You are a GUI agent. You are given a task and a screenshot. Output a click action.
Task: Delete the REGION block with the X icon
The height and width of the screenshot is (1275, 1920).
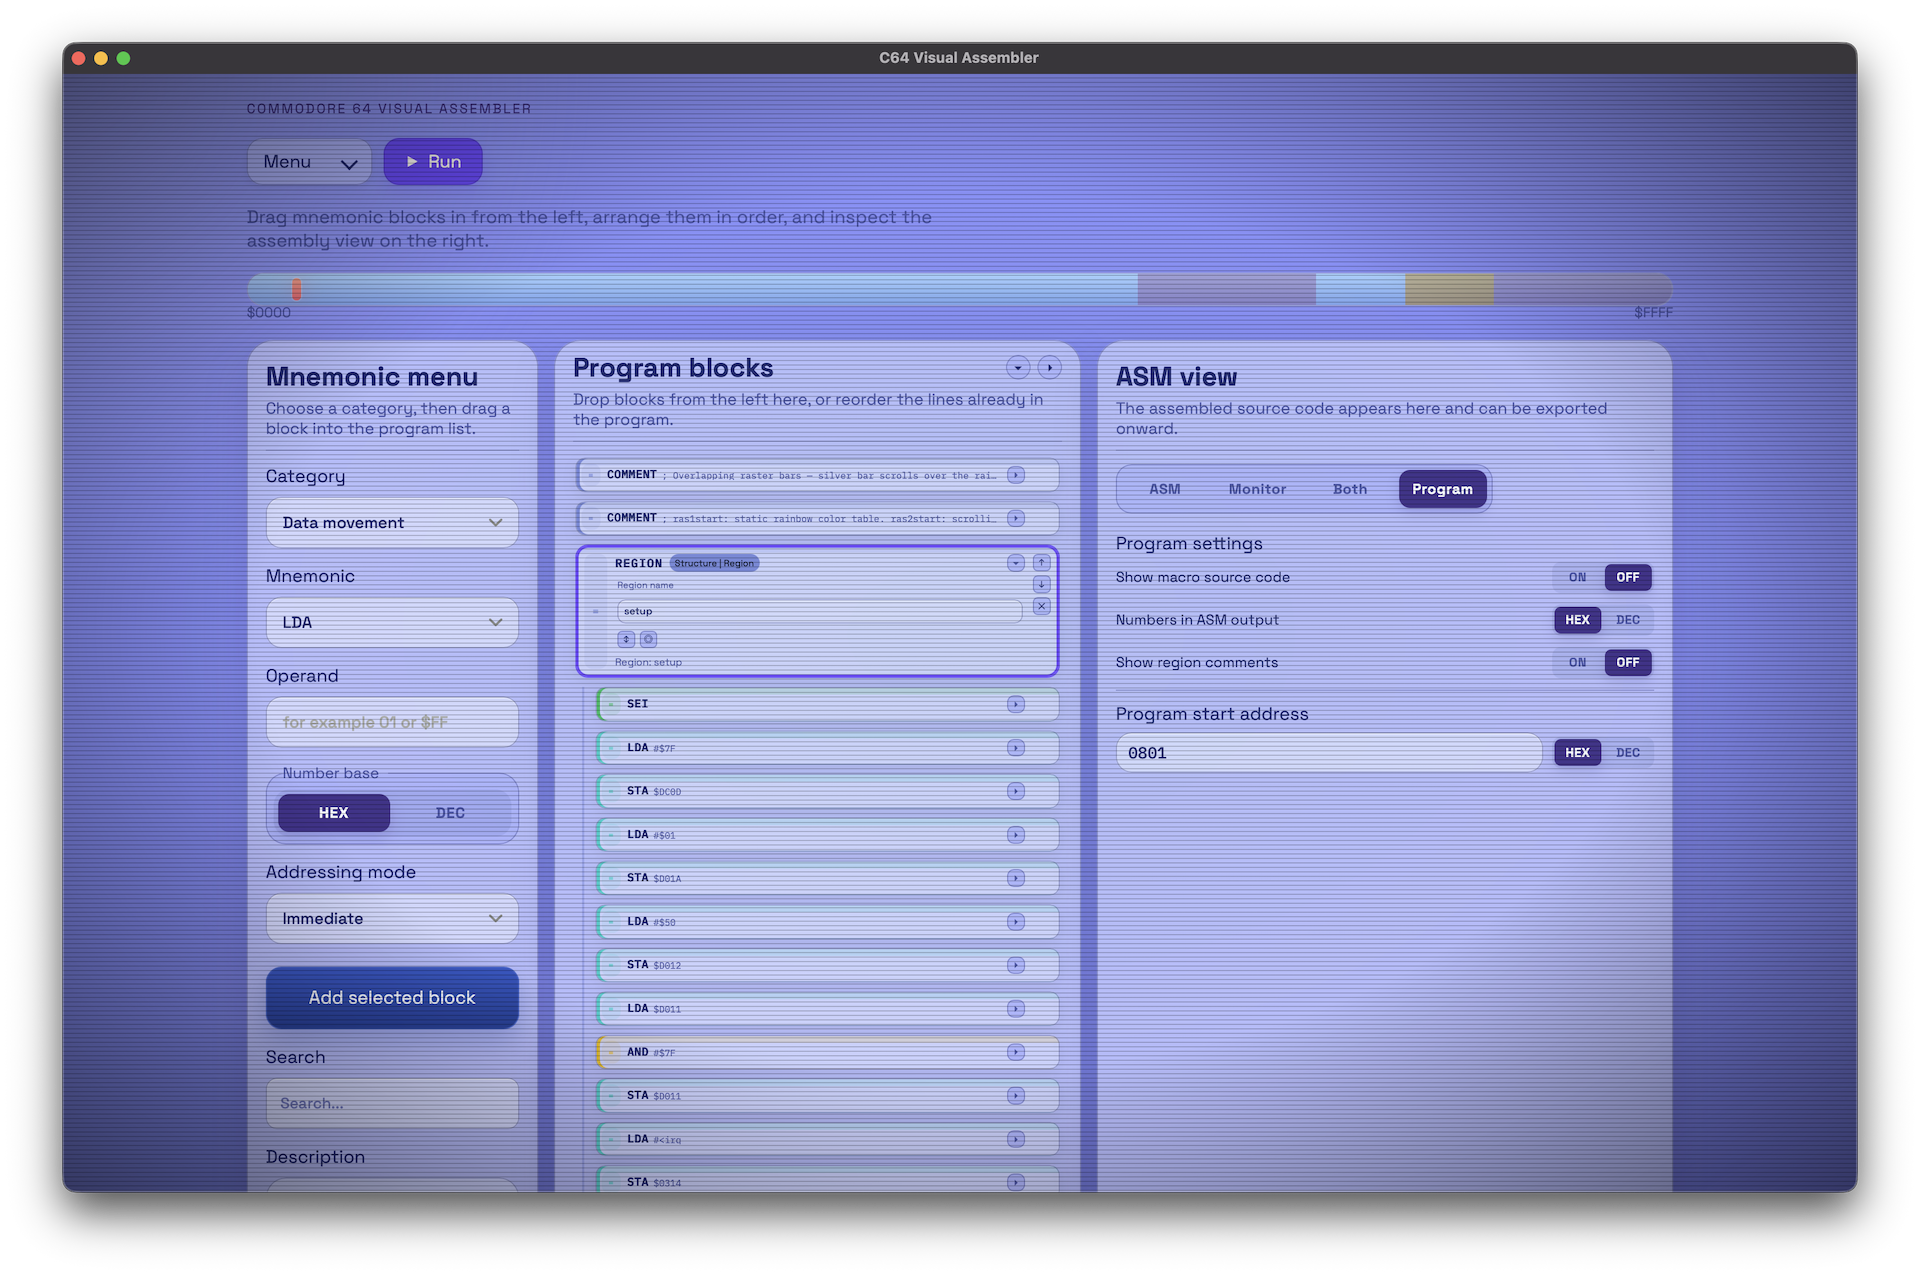click(1041, 607)
